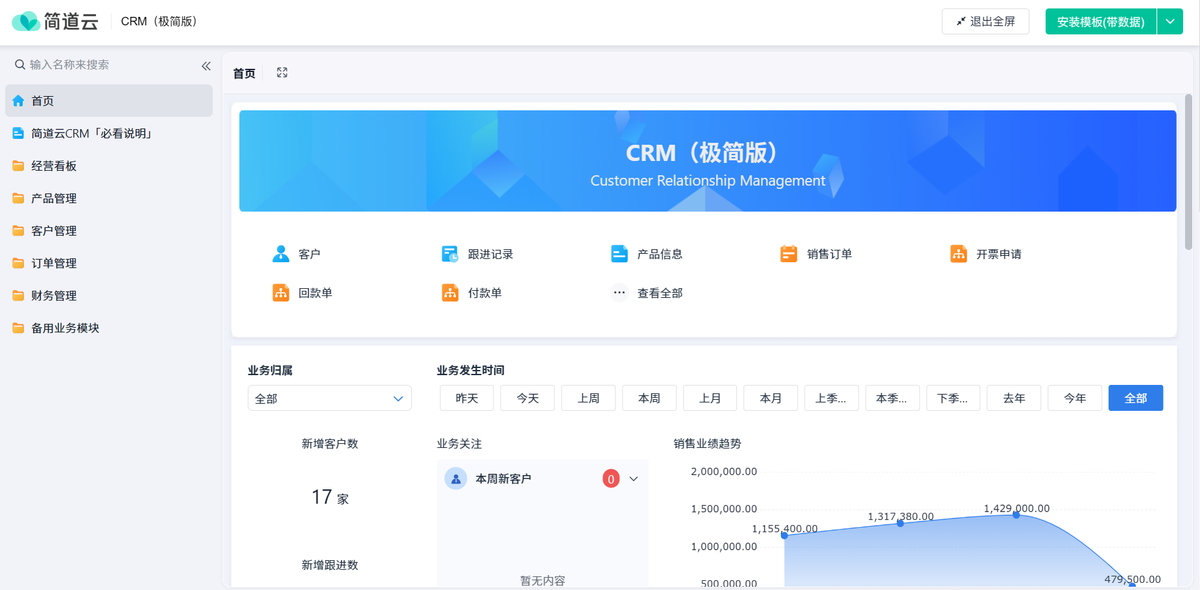Click the 1,317,380.00 chart data point
The image size is (1200, 590).
click(900, 523)
